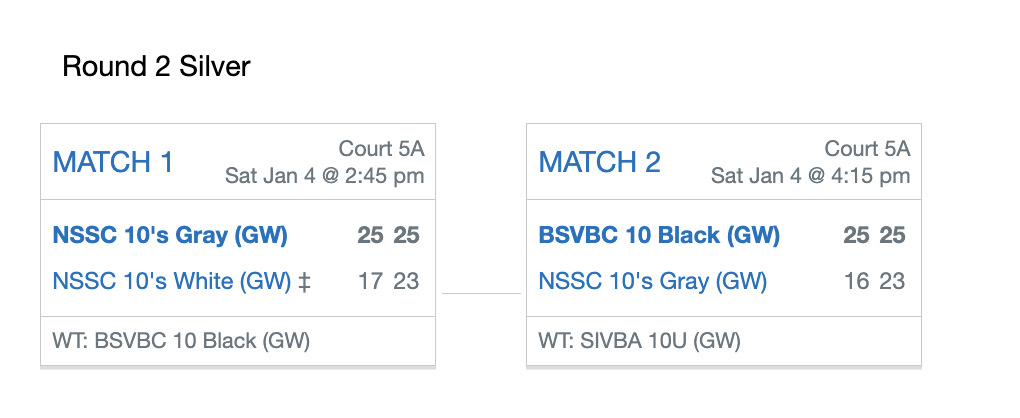Click Court 5A label in Match 2

coord(867,149)
